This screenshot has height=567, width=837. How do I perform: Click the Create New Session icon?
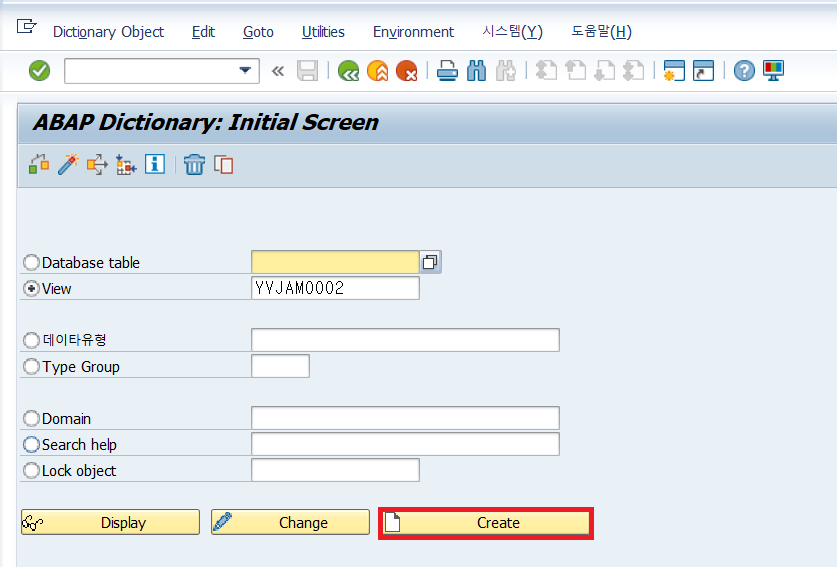click(674, 70)
